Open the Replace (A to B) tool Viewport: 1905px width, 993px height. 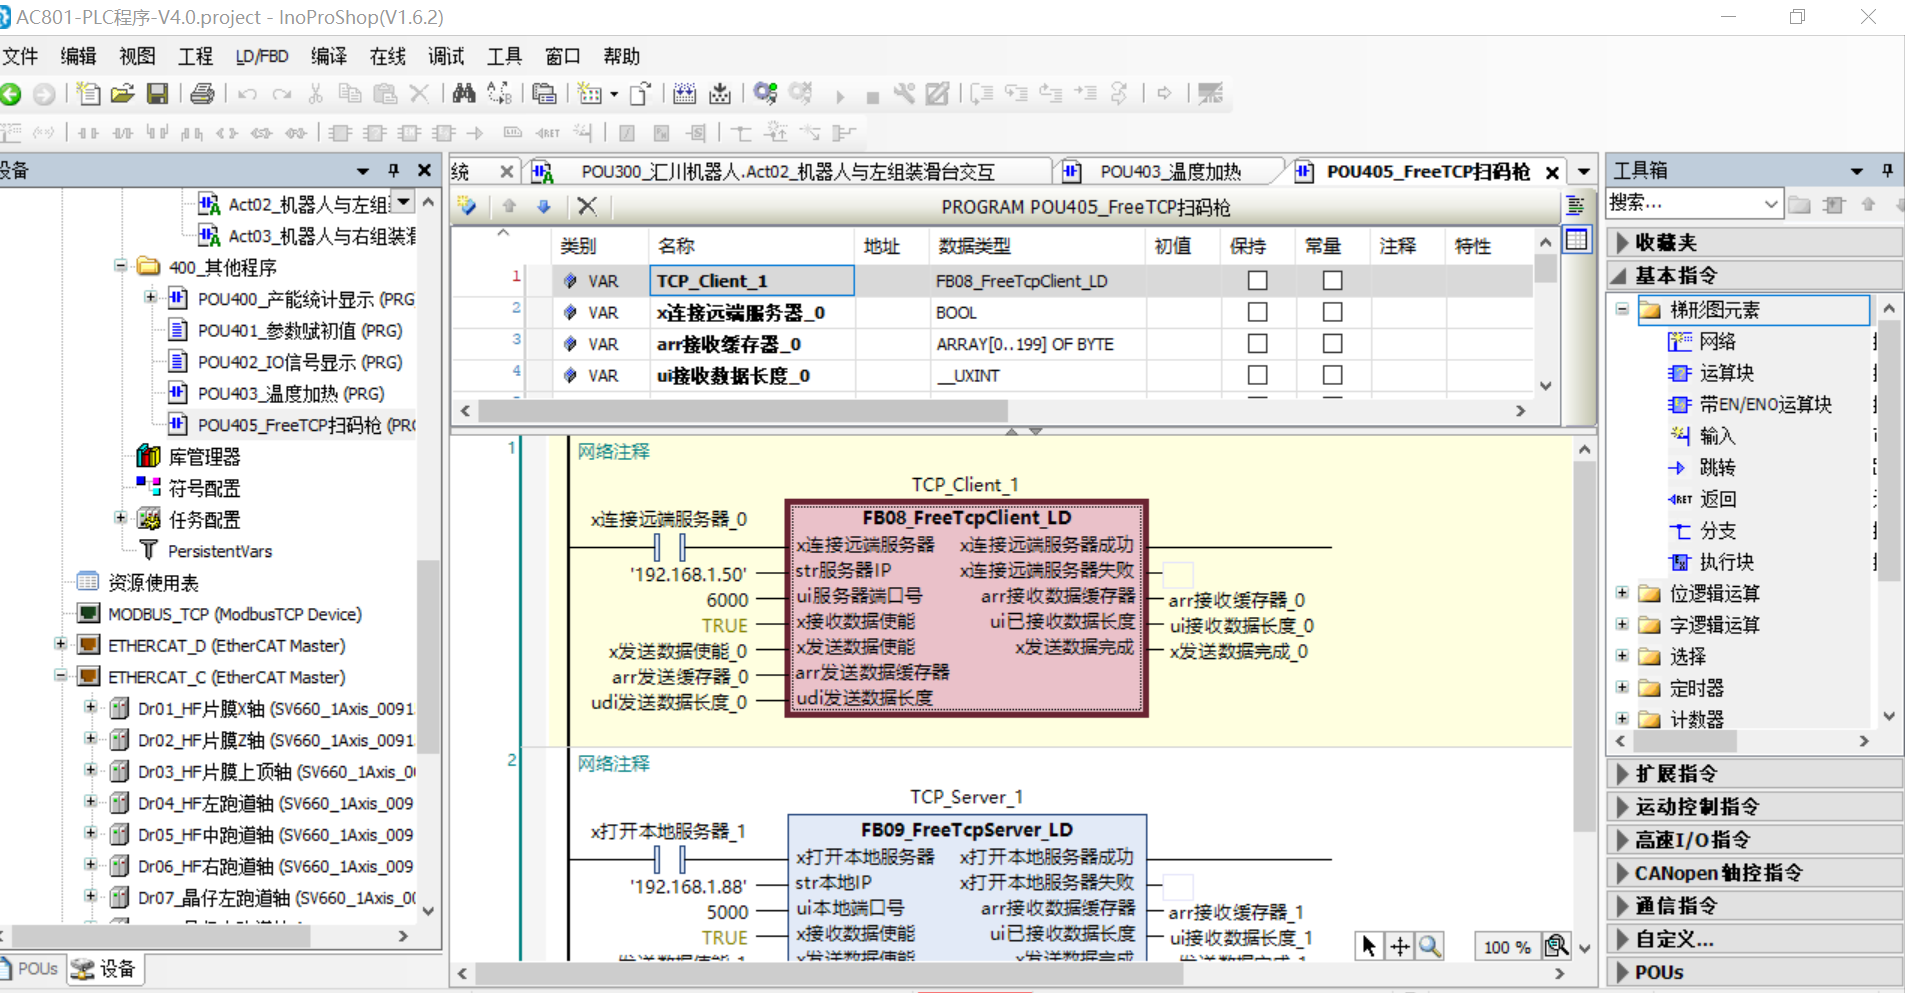point(499,94)
